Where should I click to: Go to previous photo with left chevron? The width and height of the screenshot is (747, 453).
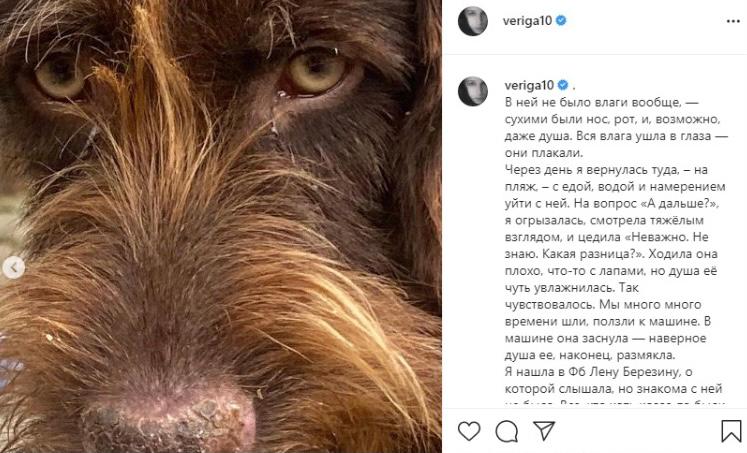tap(14, 267)
